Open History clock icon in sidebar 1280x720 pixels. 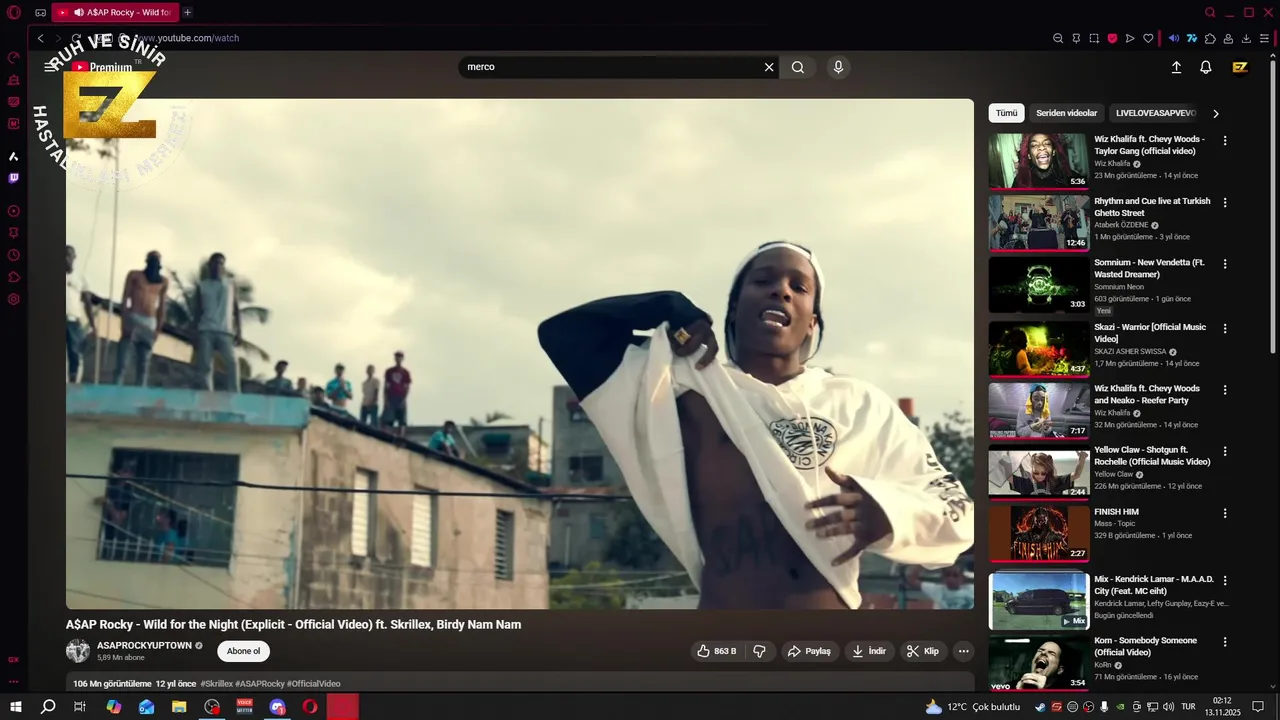[14, 255]
